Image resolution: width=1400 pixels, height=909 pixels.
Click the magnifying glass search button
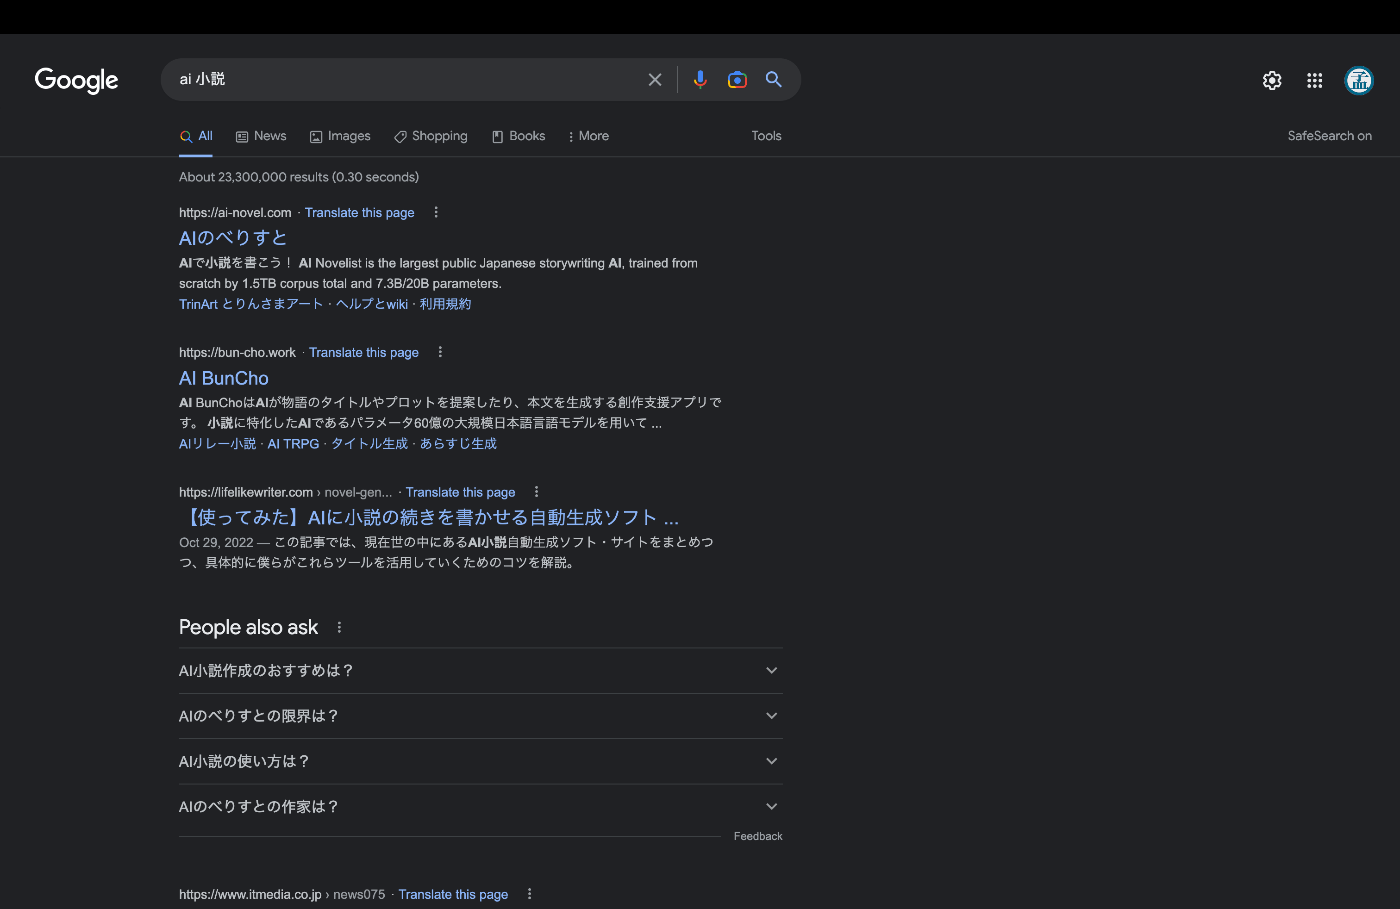pos(774,79)
